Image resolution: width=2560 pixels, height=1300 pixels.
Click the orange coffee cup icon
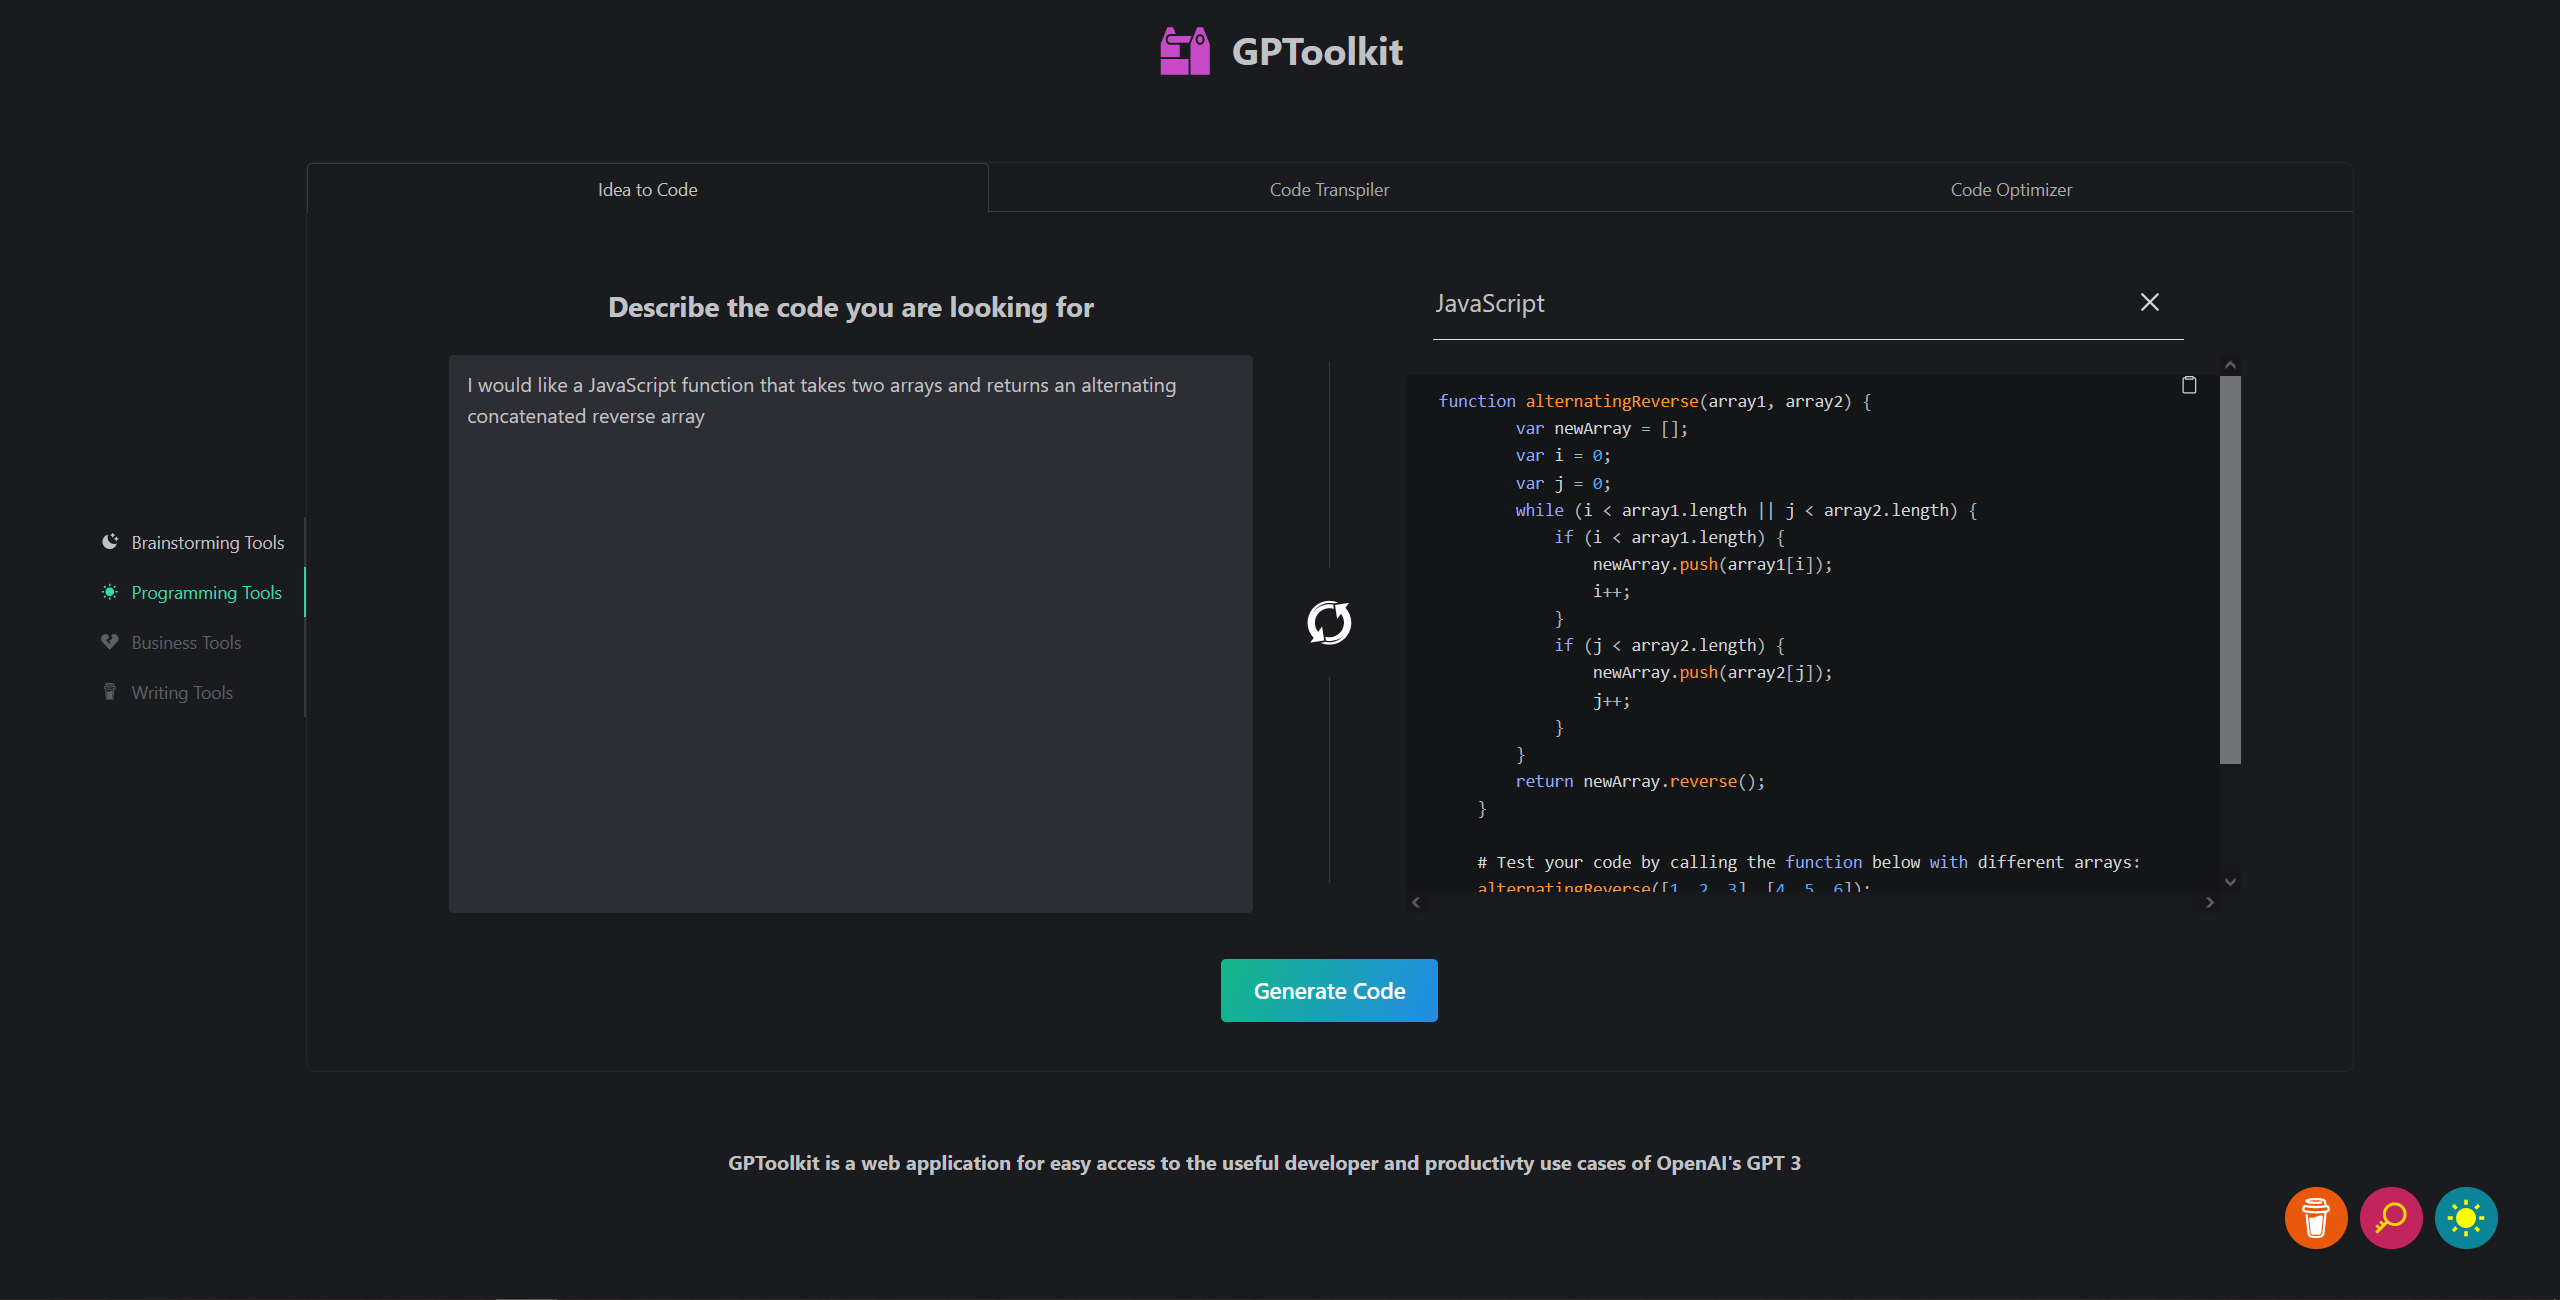tap(2316, 1218)
